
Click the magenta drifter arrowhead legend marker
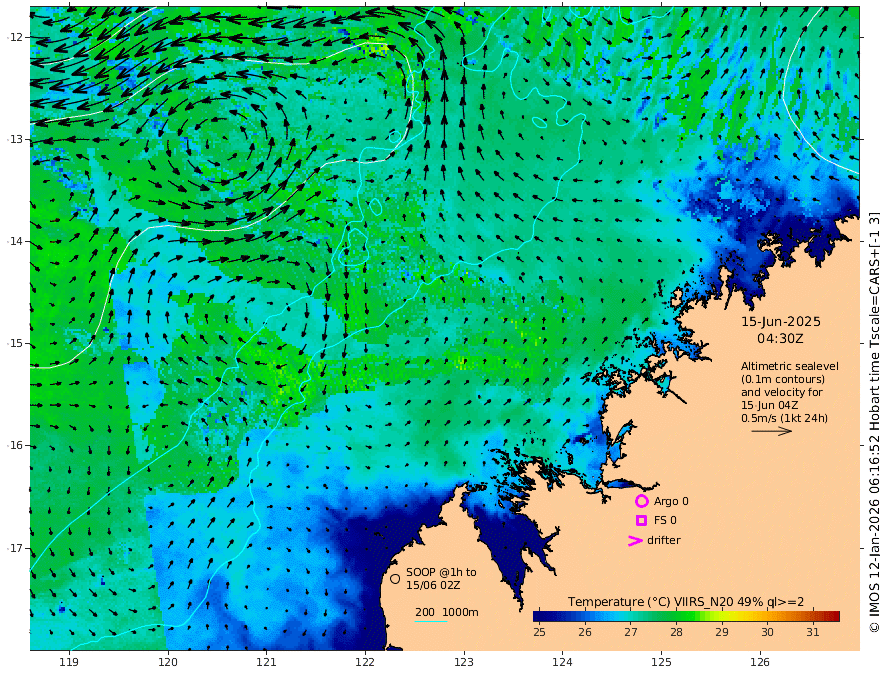point(635,541)
